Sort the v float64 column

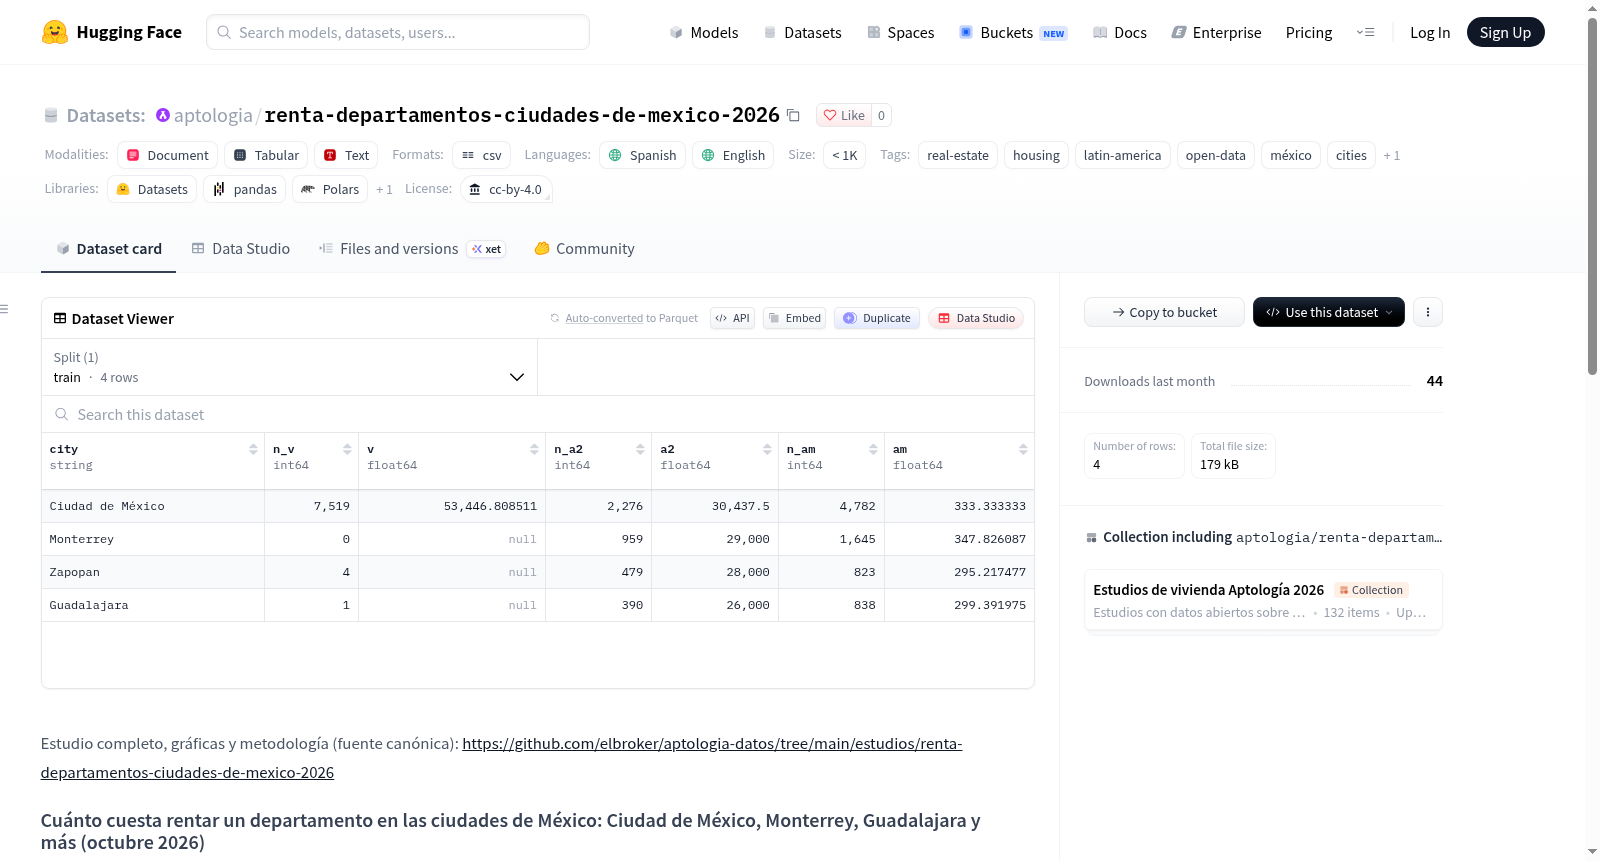pos(534,449)
